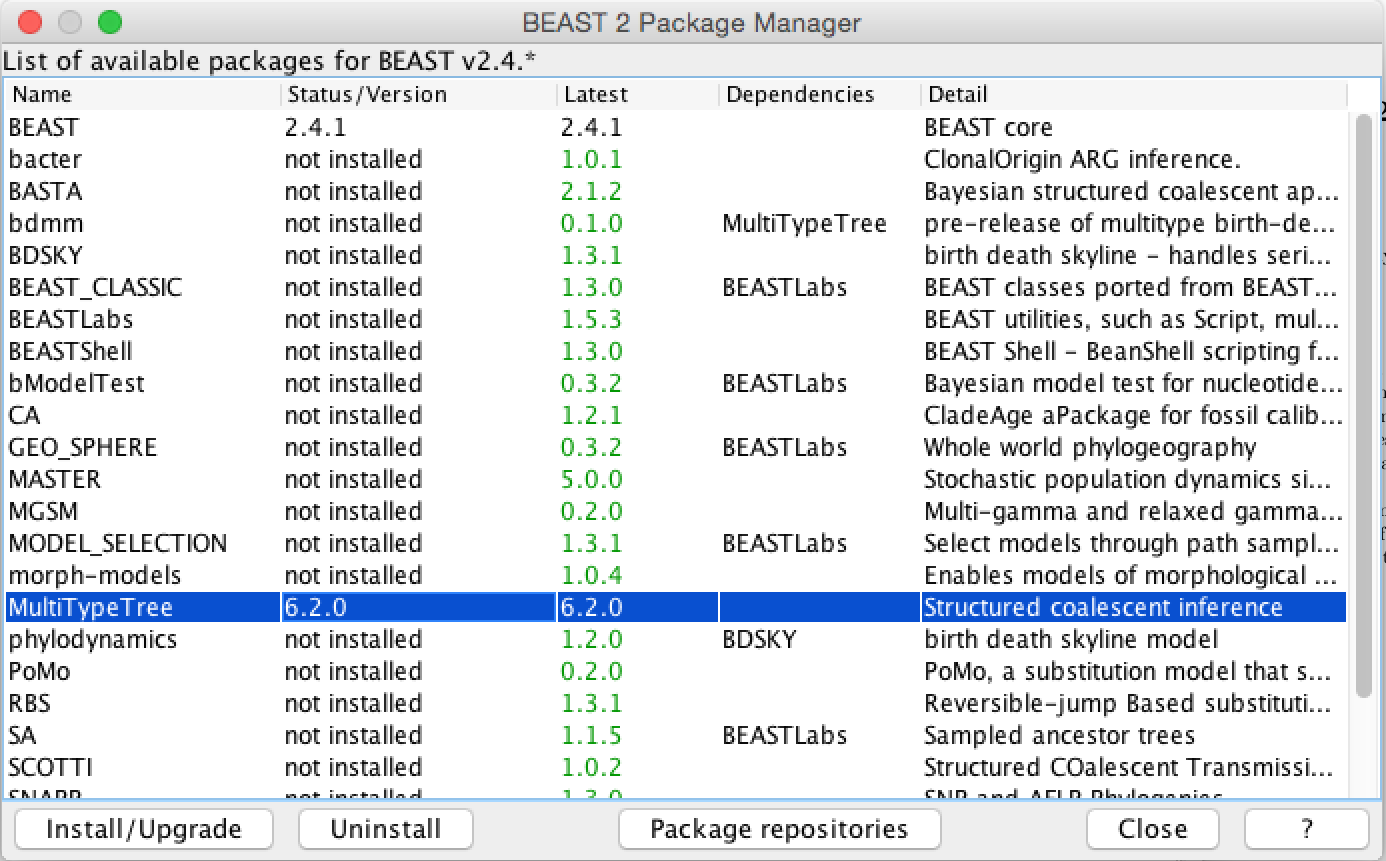Viewport: 1386px width, 861px height.
Task: Click the Latest column header
Action: (x=638, y=95)
